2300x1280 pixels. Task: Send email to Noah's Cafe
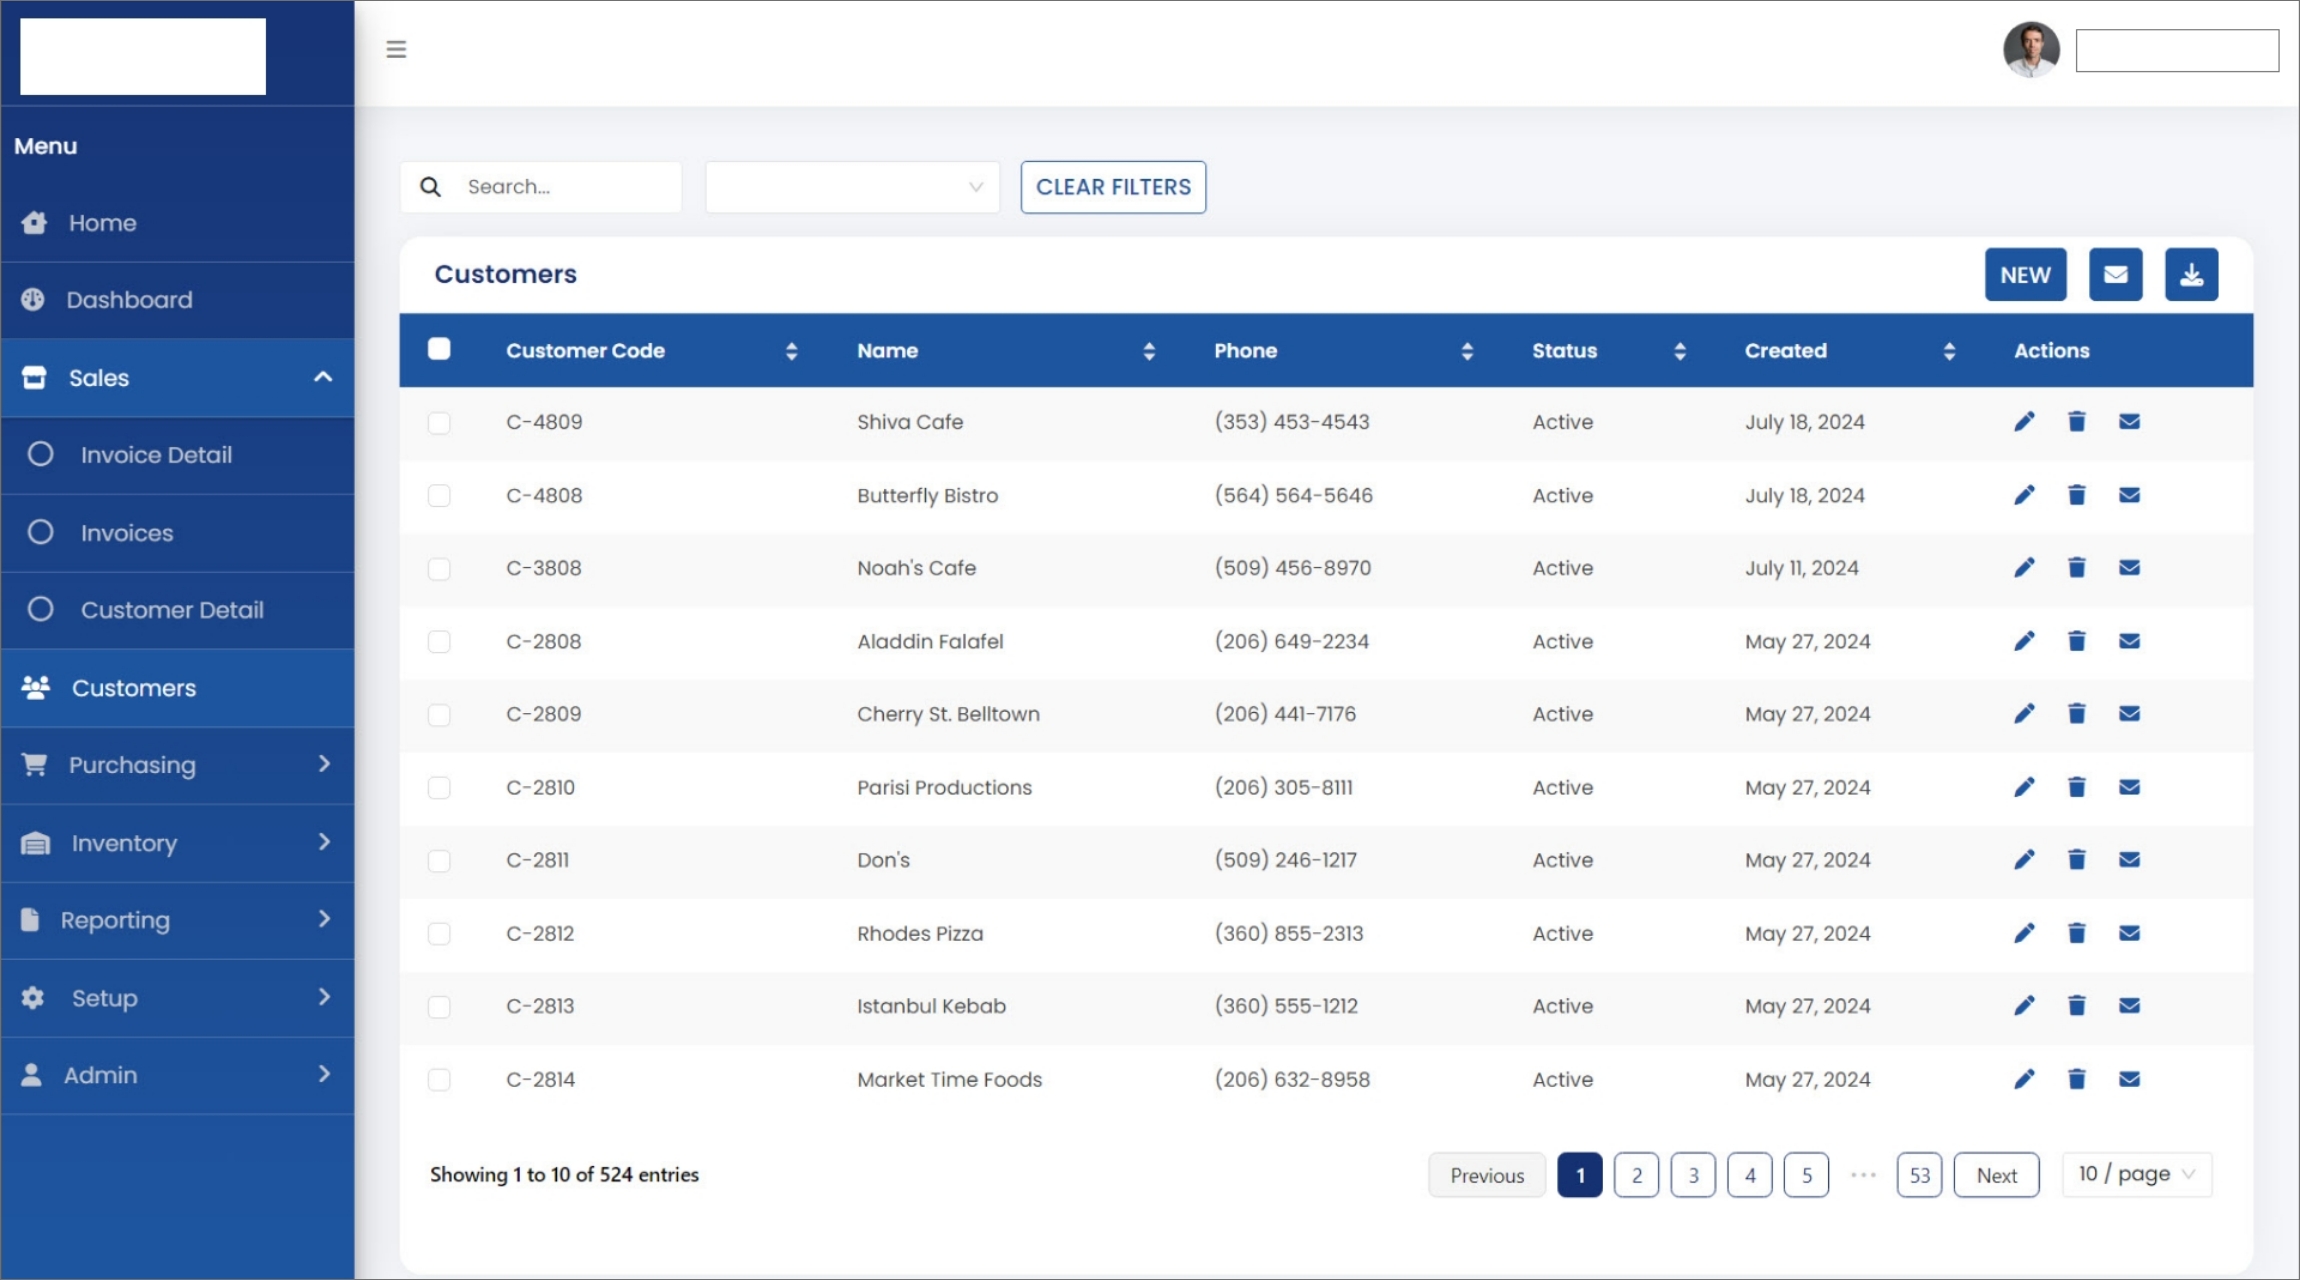(x=2130, y=568)
